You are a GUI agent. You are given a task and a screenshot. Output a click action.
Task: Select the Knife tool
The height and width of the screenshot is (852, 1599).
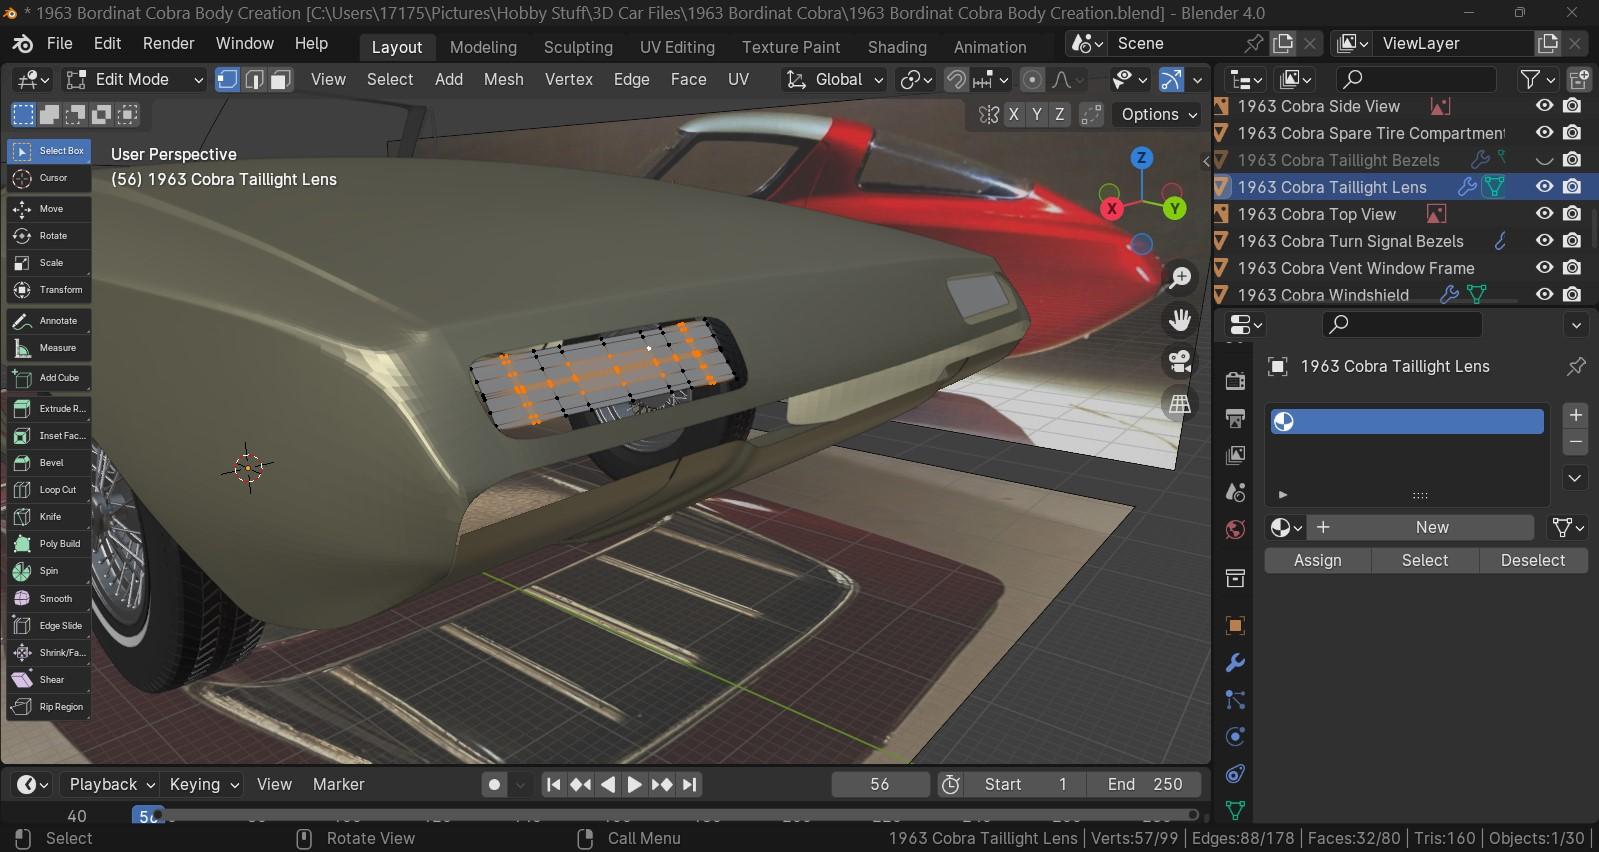[48, 517]
